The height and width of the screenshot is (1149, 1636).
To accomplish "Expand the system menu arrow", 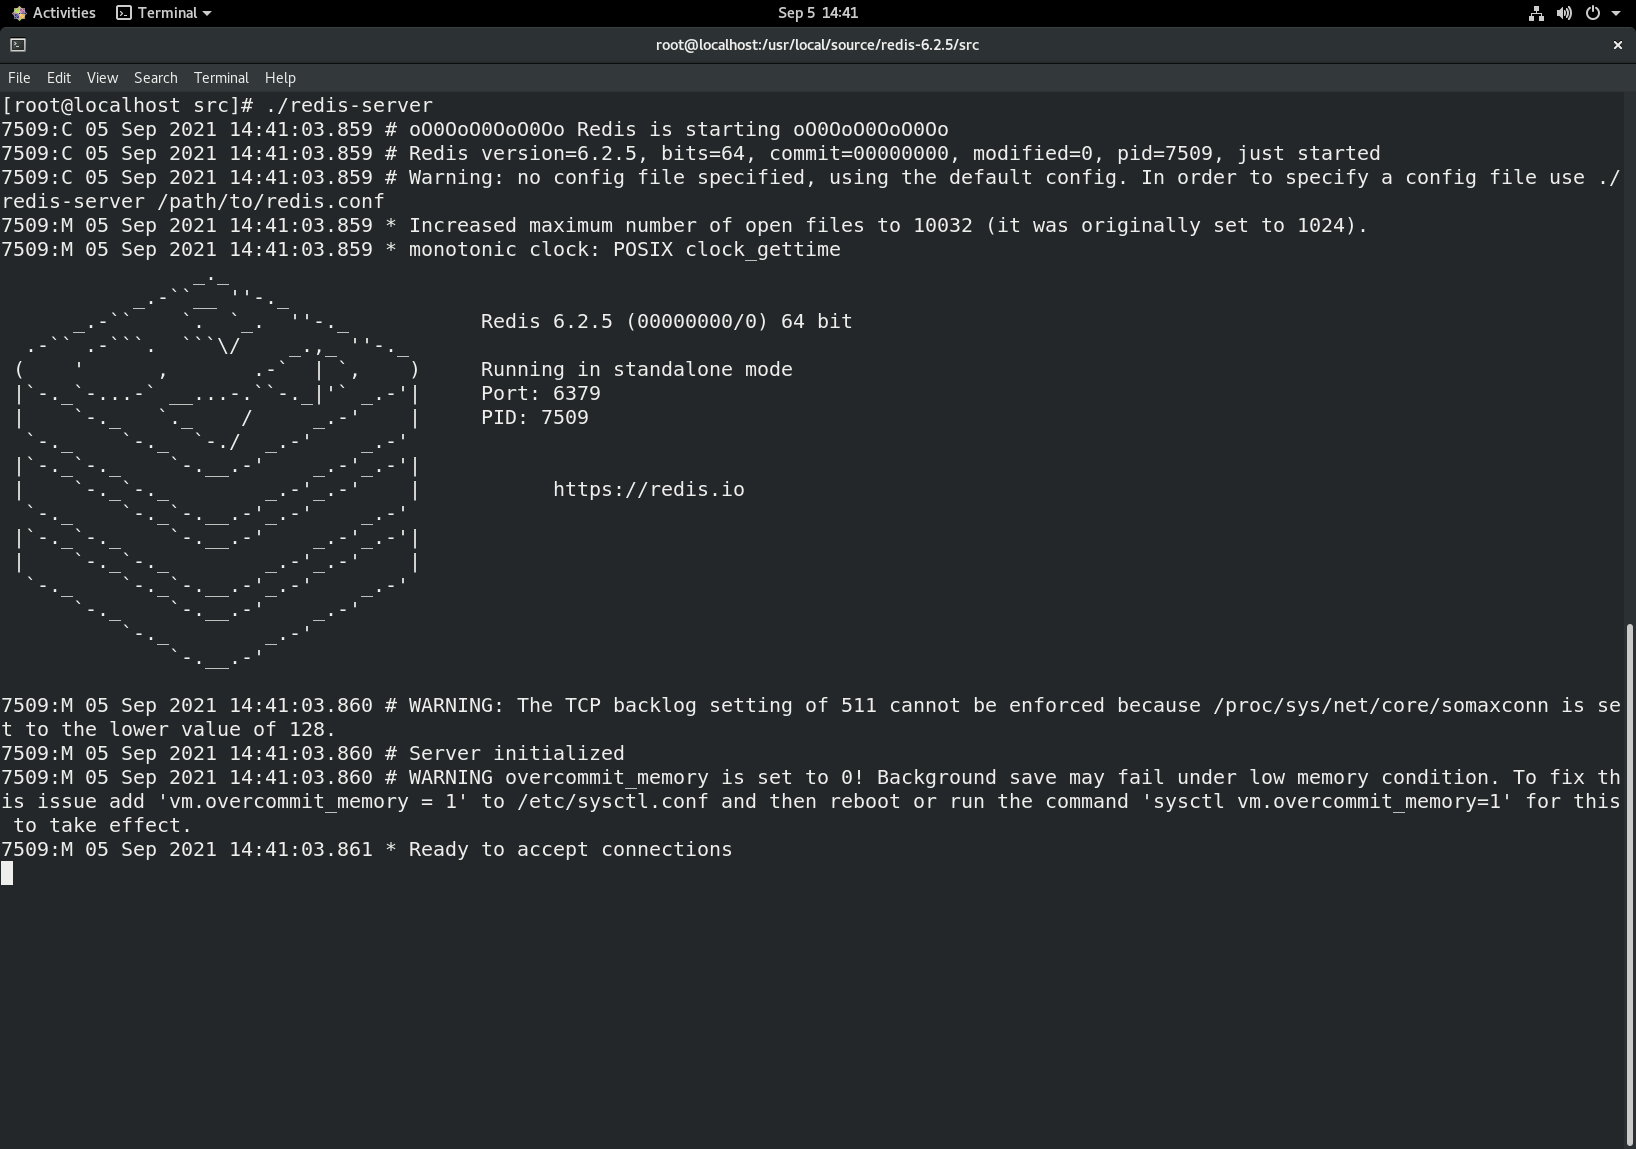I will tap(1616, 13).
